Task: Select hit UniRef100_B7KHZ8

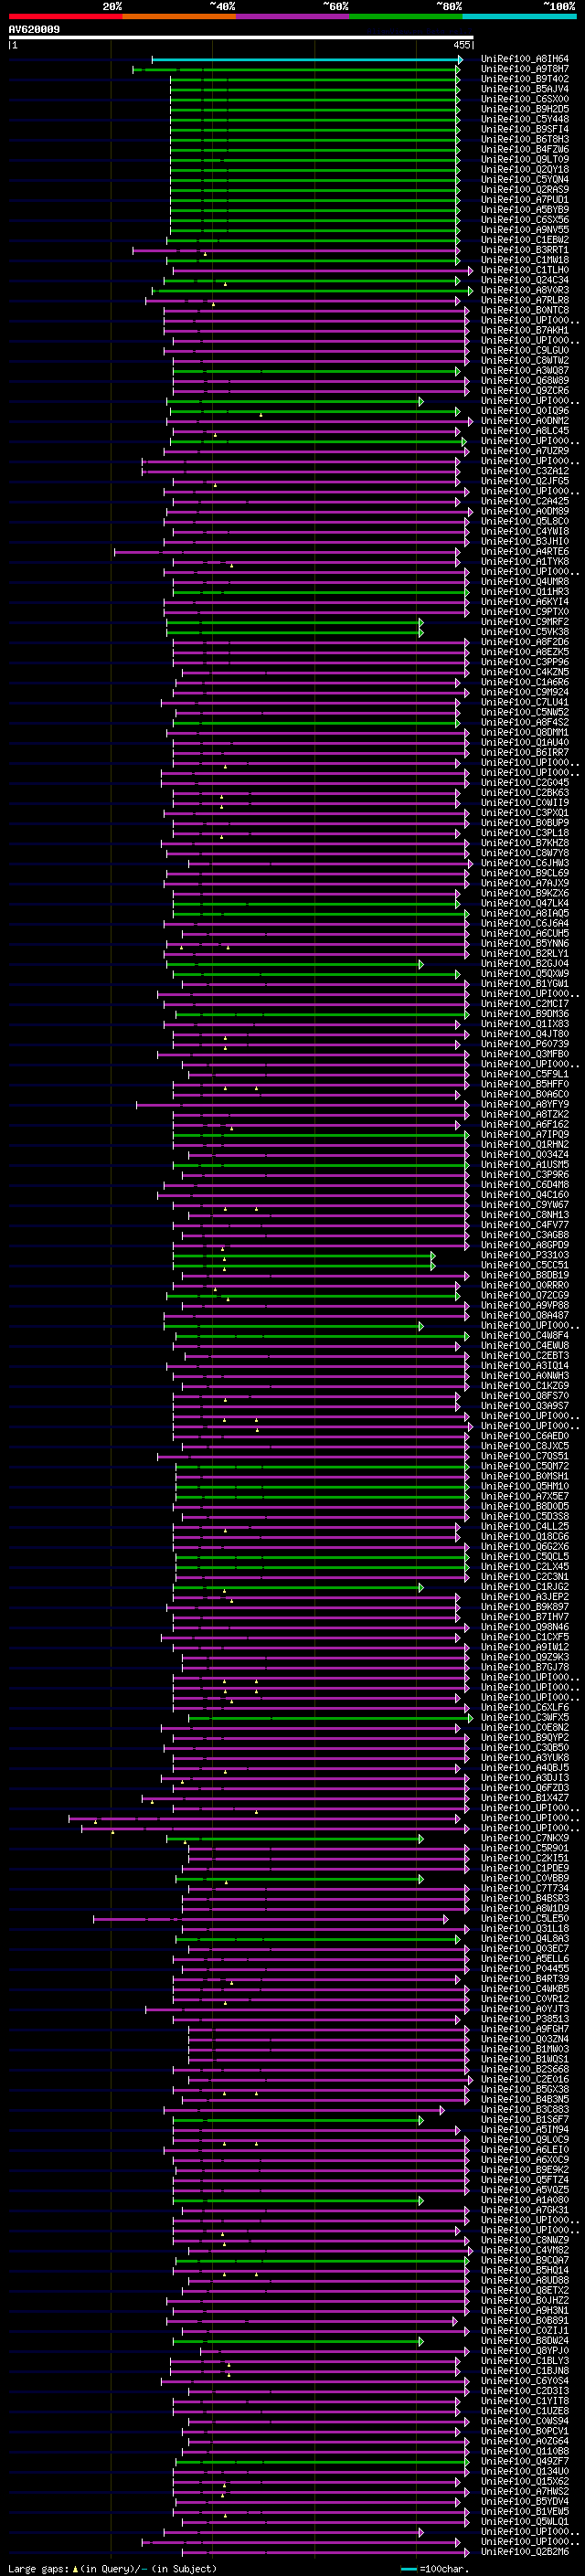Action: click(x=524, y=843)
